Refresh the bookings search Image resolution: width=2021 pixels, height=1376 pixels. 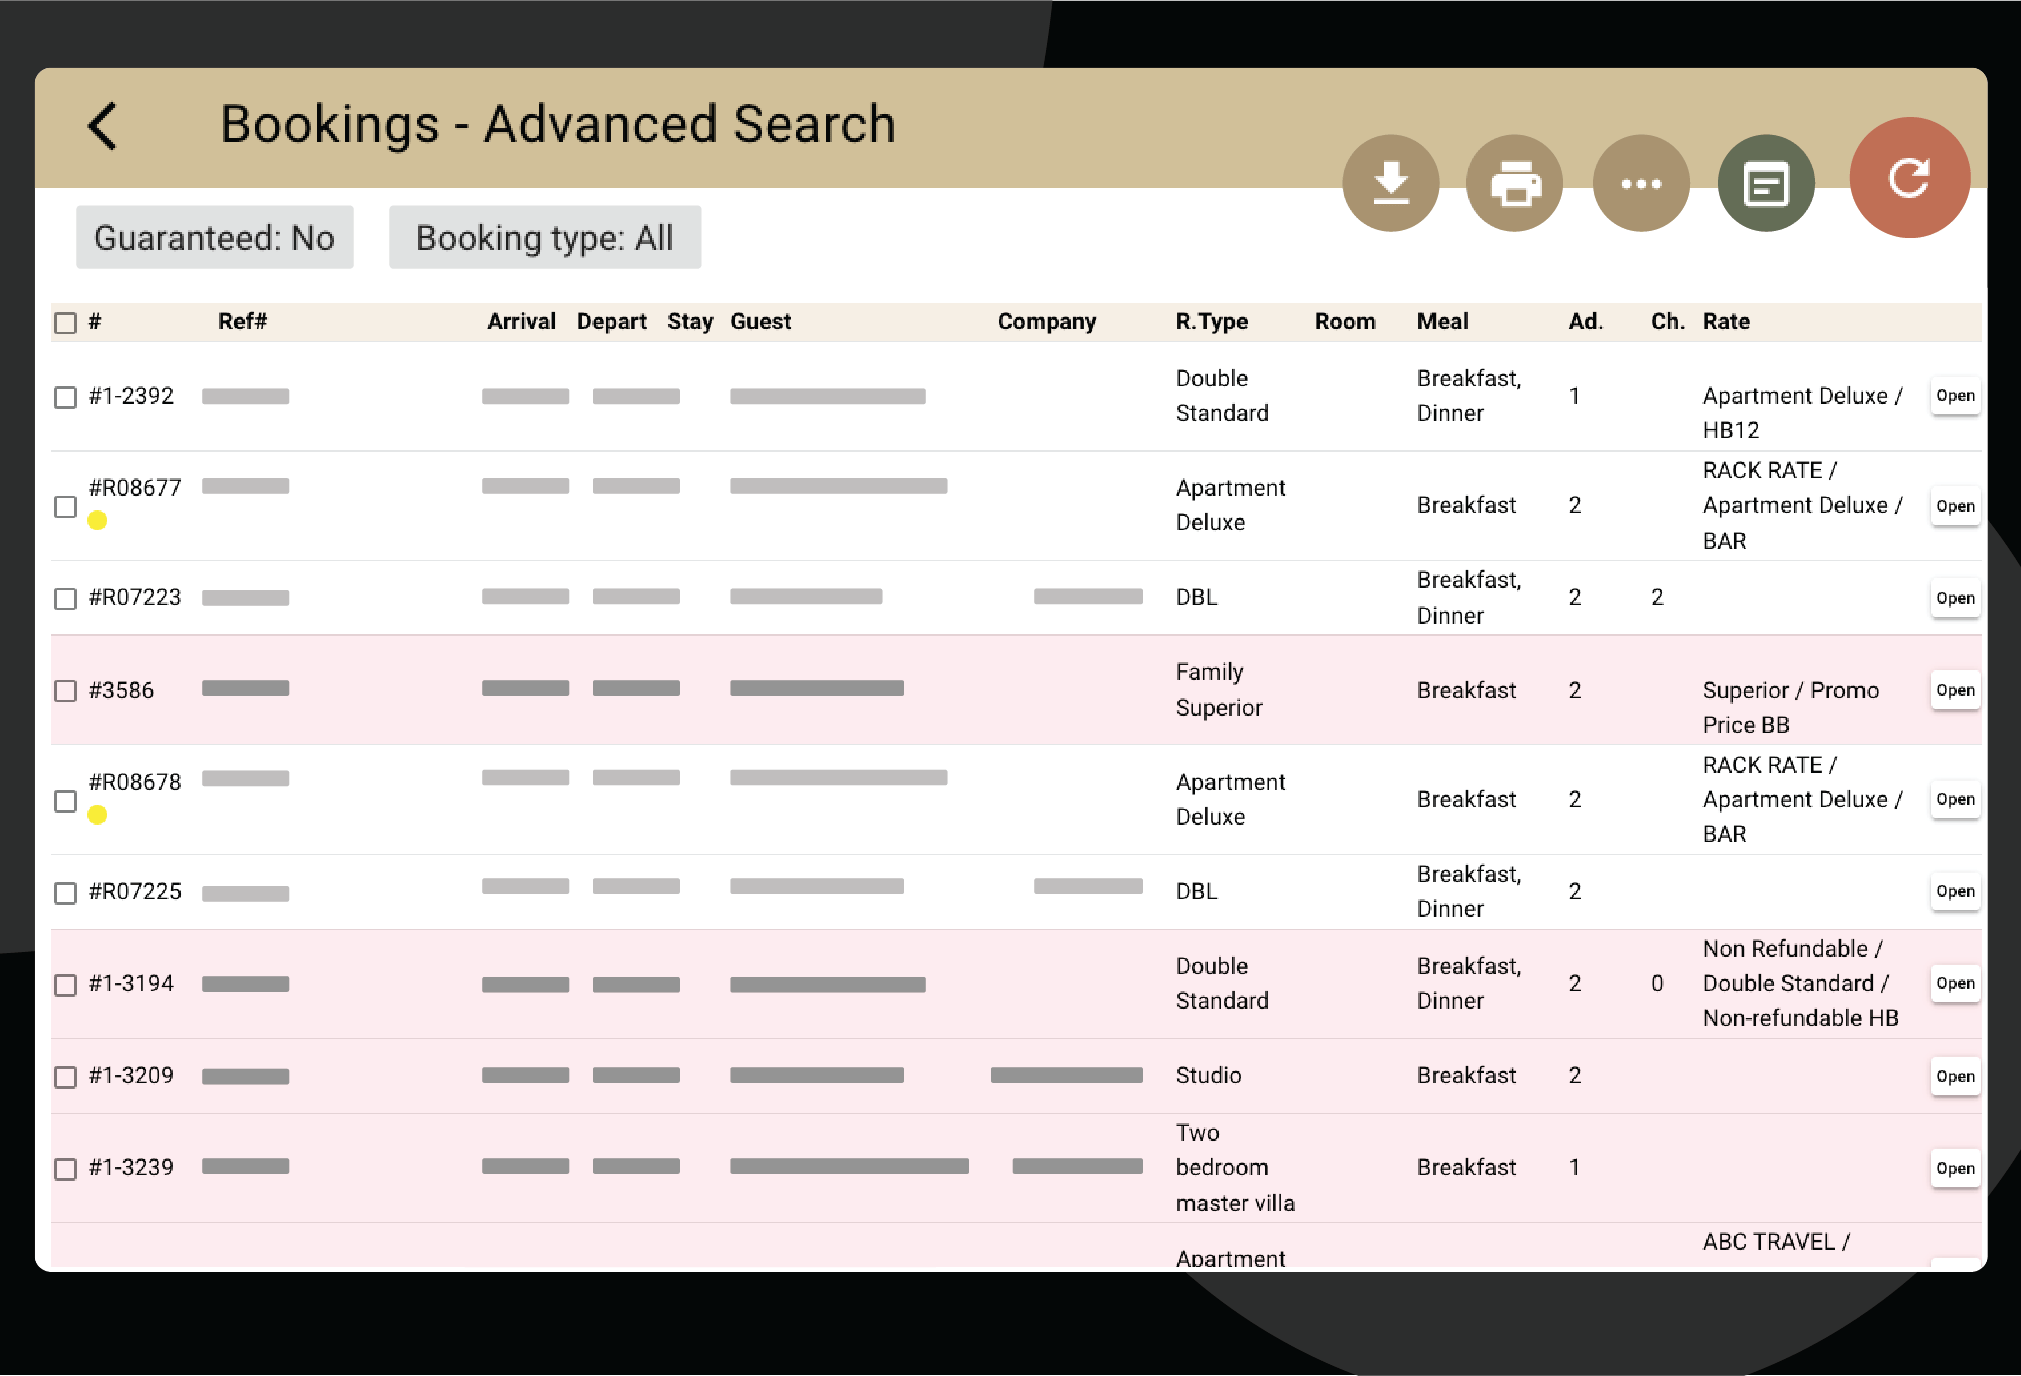click(1908, 178)
